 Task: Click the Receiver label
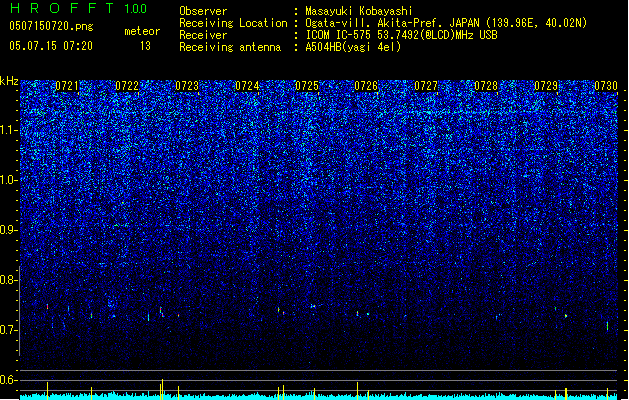click(203, 35)
